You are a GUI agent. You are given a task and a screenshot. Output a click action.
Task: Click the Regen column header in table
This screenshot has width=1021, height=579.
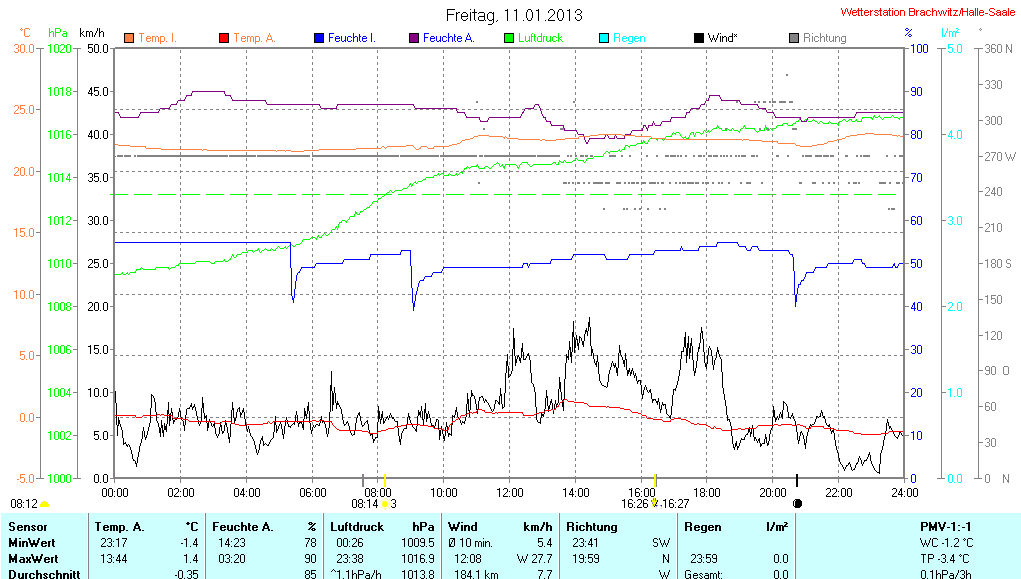click(702, 526)
